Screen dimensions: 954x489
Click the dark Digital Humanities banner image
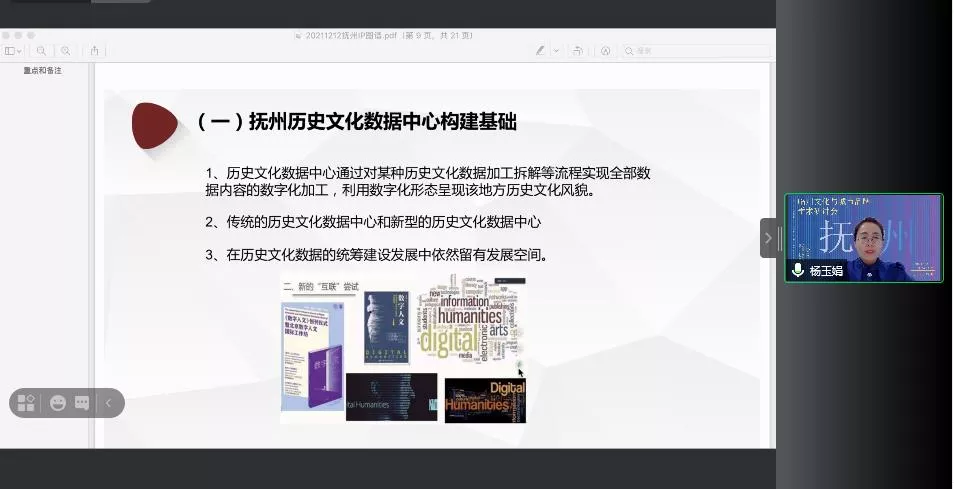coord(486,400)
